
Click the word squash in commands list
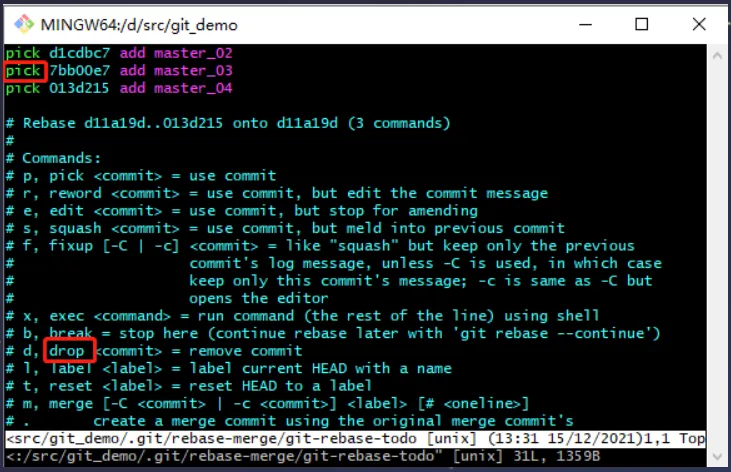tap(75, 229)
